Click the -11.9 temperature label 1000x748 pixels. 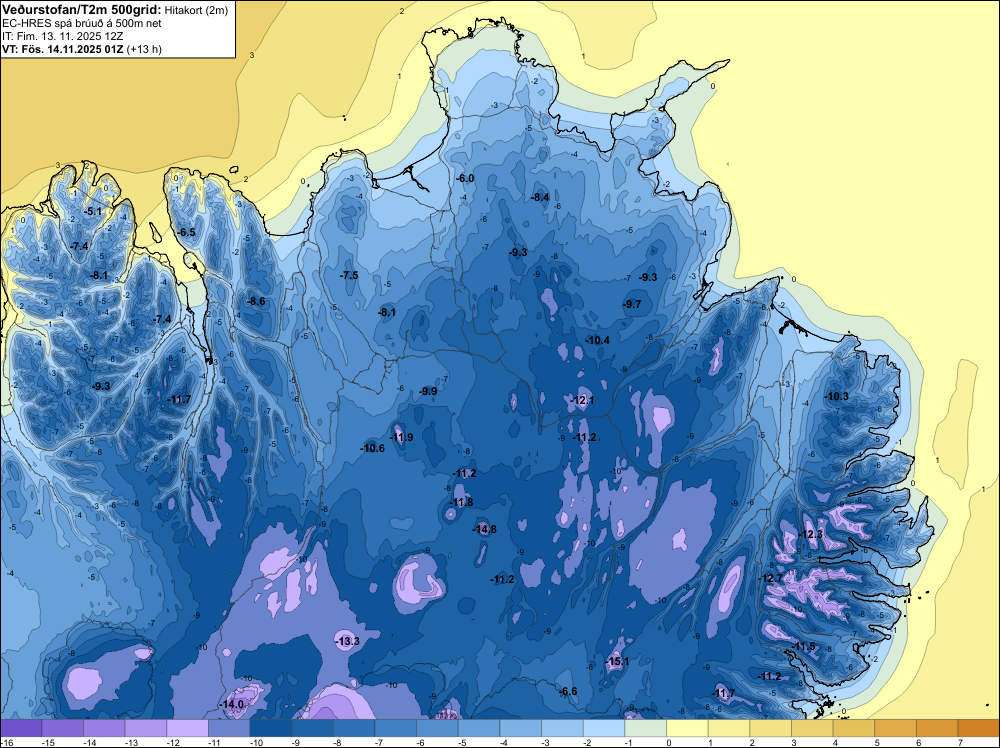(x=402, y=437)
